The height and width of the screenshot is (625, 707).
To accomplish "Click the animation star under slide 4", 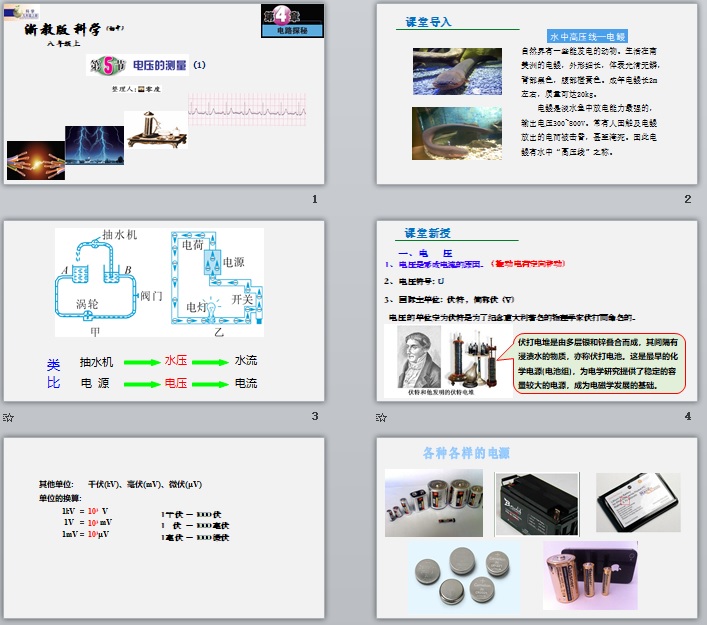I will (x=381, y=417).
